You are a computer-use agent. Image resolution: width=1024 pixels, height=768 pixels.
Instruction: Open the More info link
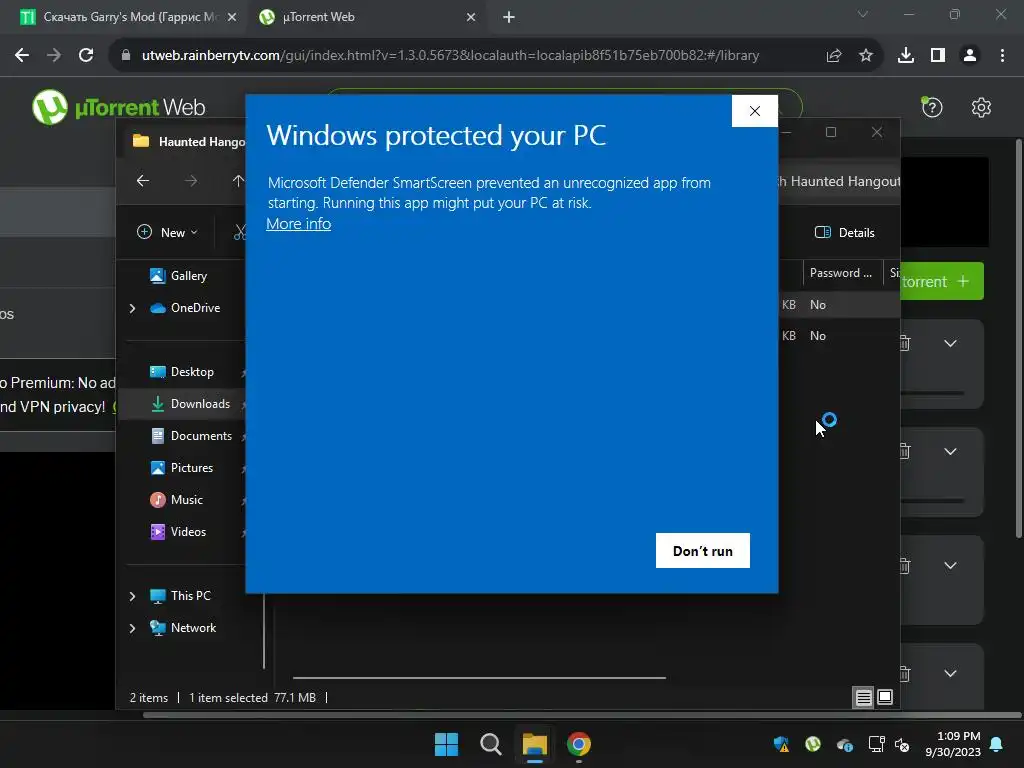coord(298,223)
